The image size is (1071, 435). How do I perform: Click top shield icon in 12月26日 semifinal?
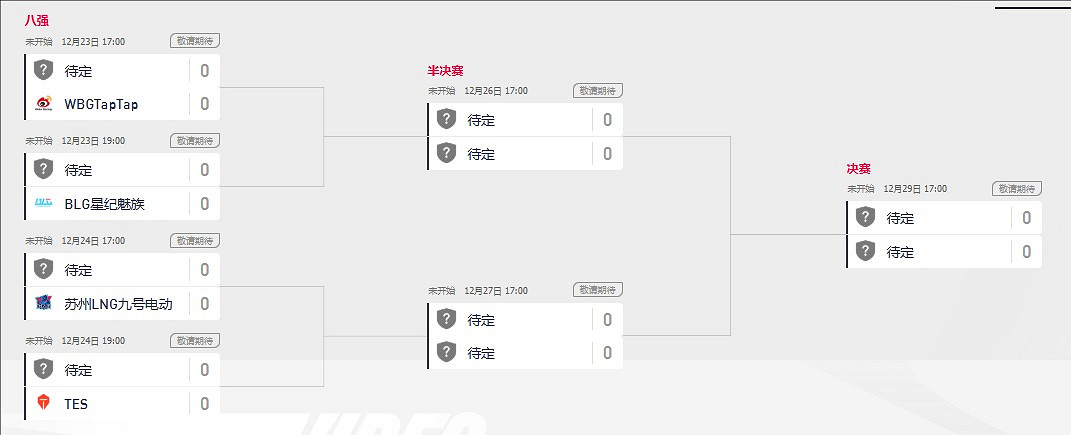(447, 119)
